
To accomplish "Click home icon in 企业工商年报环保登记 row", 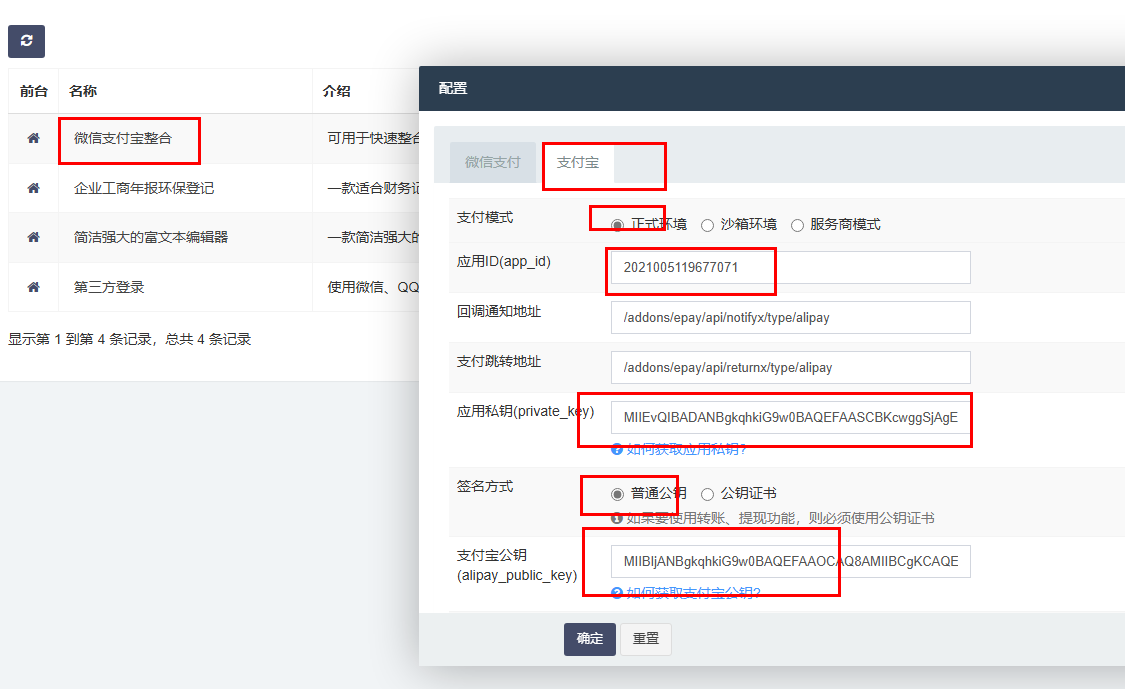I will pos(33,188).
